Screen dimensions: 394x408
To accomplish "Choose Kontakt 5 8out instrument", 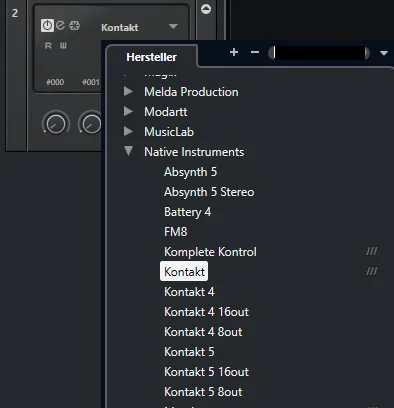I will [x=203, y=392].
